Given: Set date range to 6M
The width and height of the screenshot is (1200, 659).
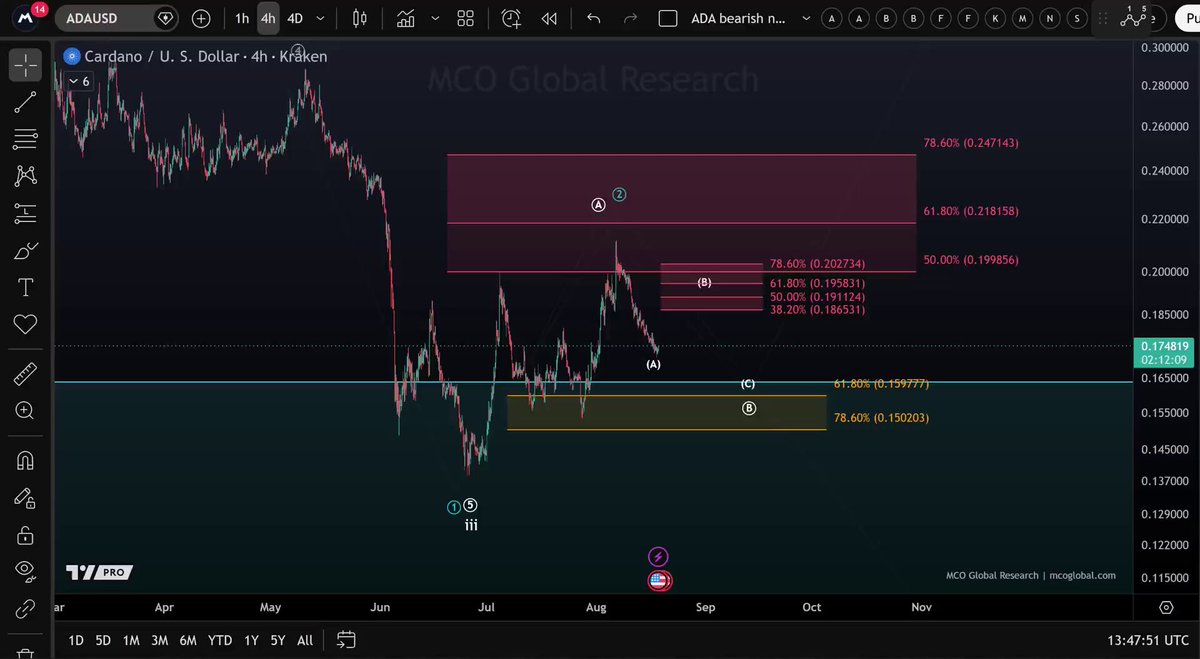Looking at the screenshot, I should pyautogui.click(x=188, y=640).
